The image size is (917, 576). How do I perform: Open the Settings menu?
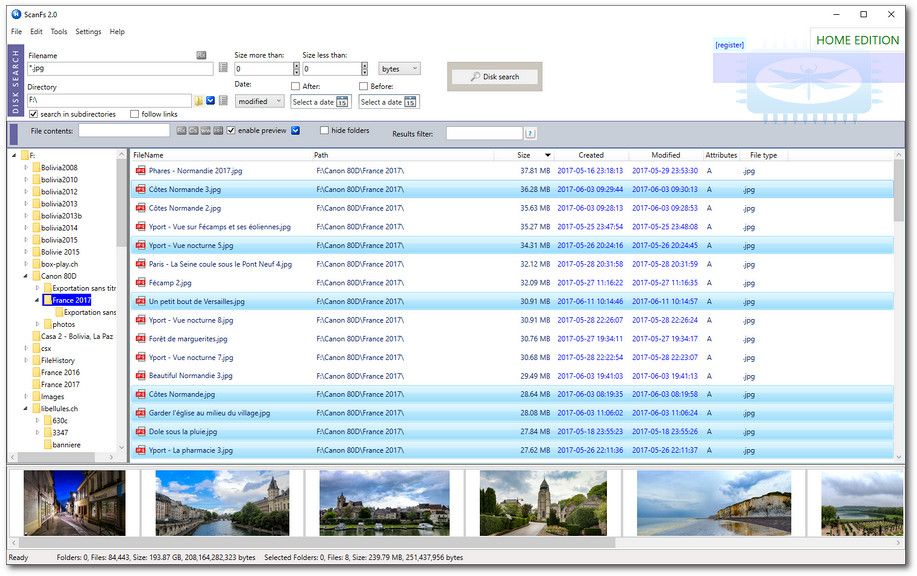[88, 32]
